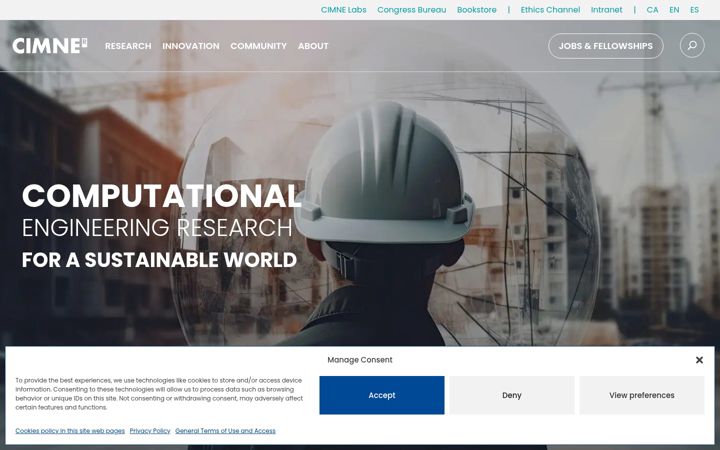Click the 'COMPUTATIONAL' hero heading
The width and height of the screenshot is (720, 450).
161,196
